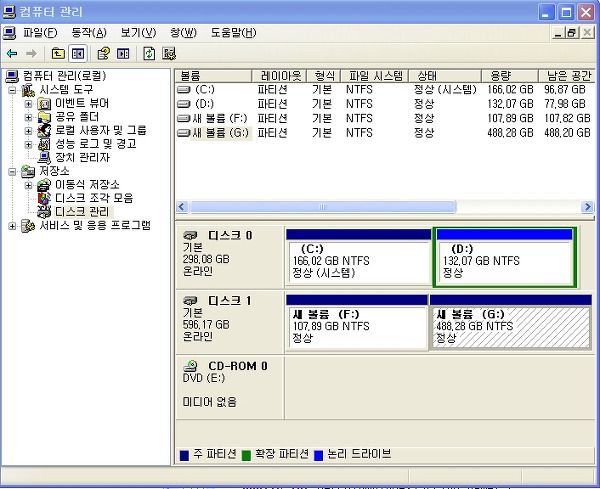Open the 동작(A) menu

(89, 33)
